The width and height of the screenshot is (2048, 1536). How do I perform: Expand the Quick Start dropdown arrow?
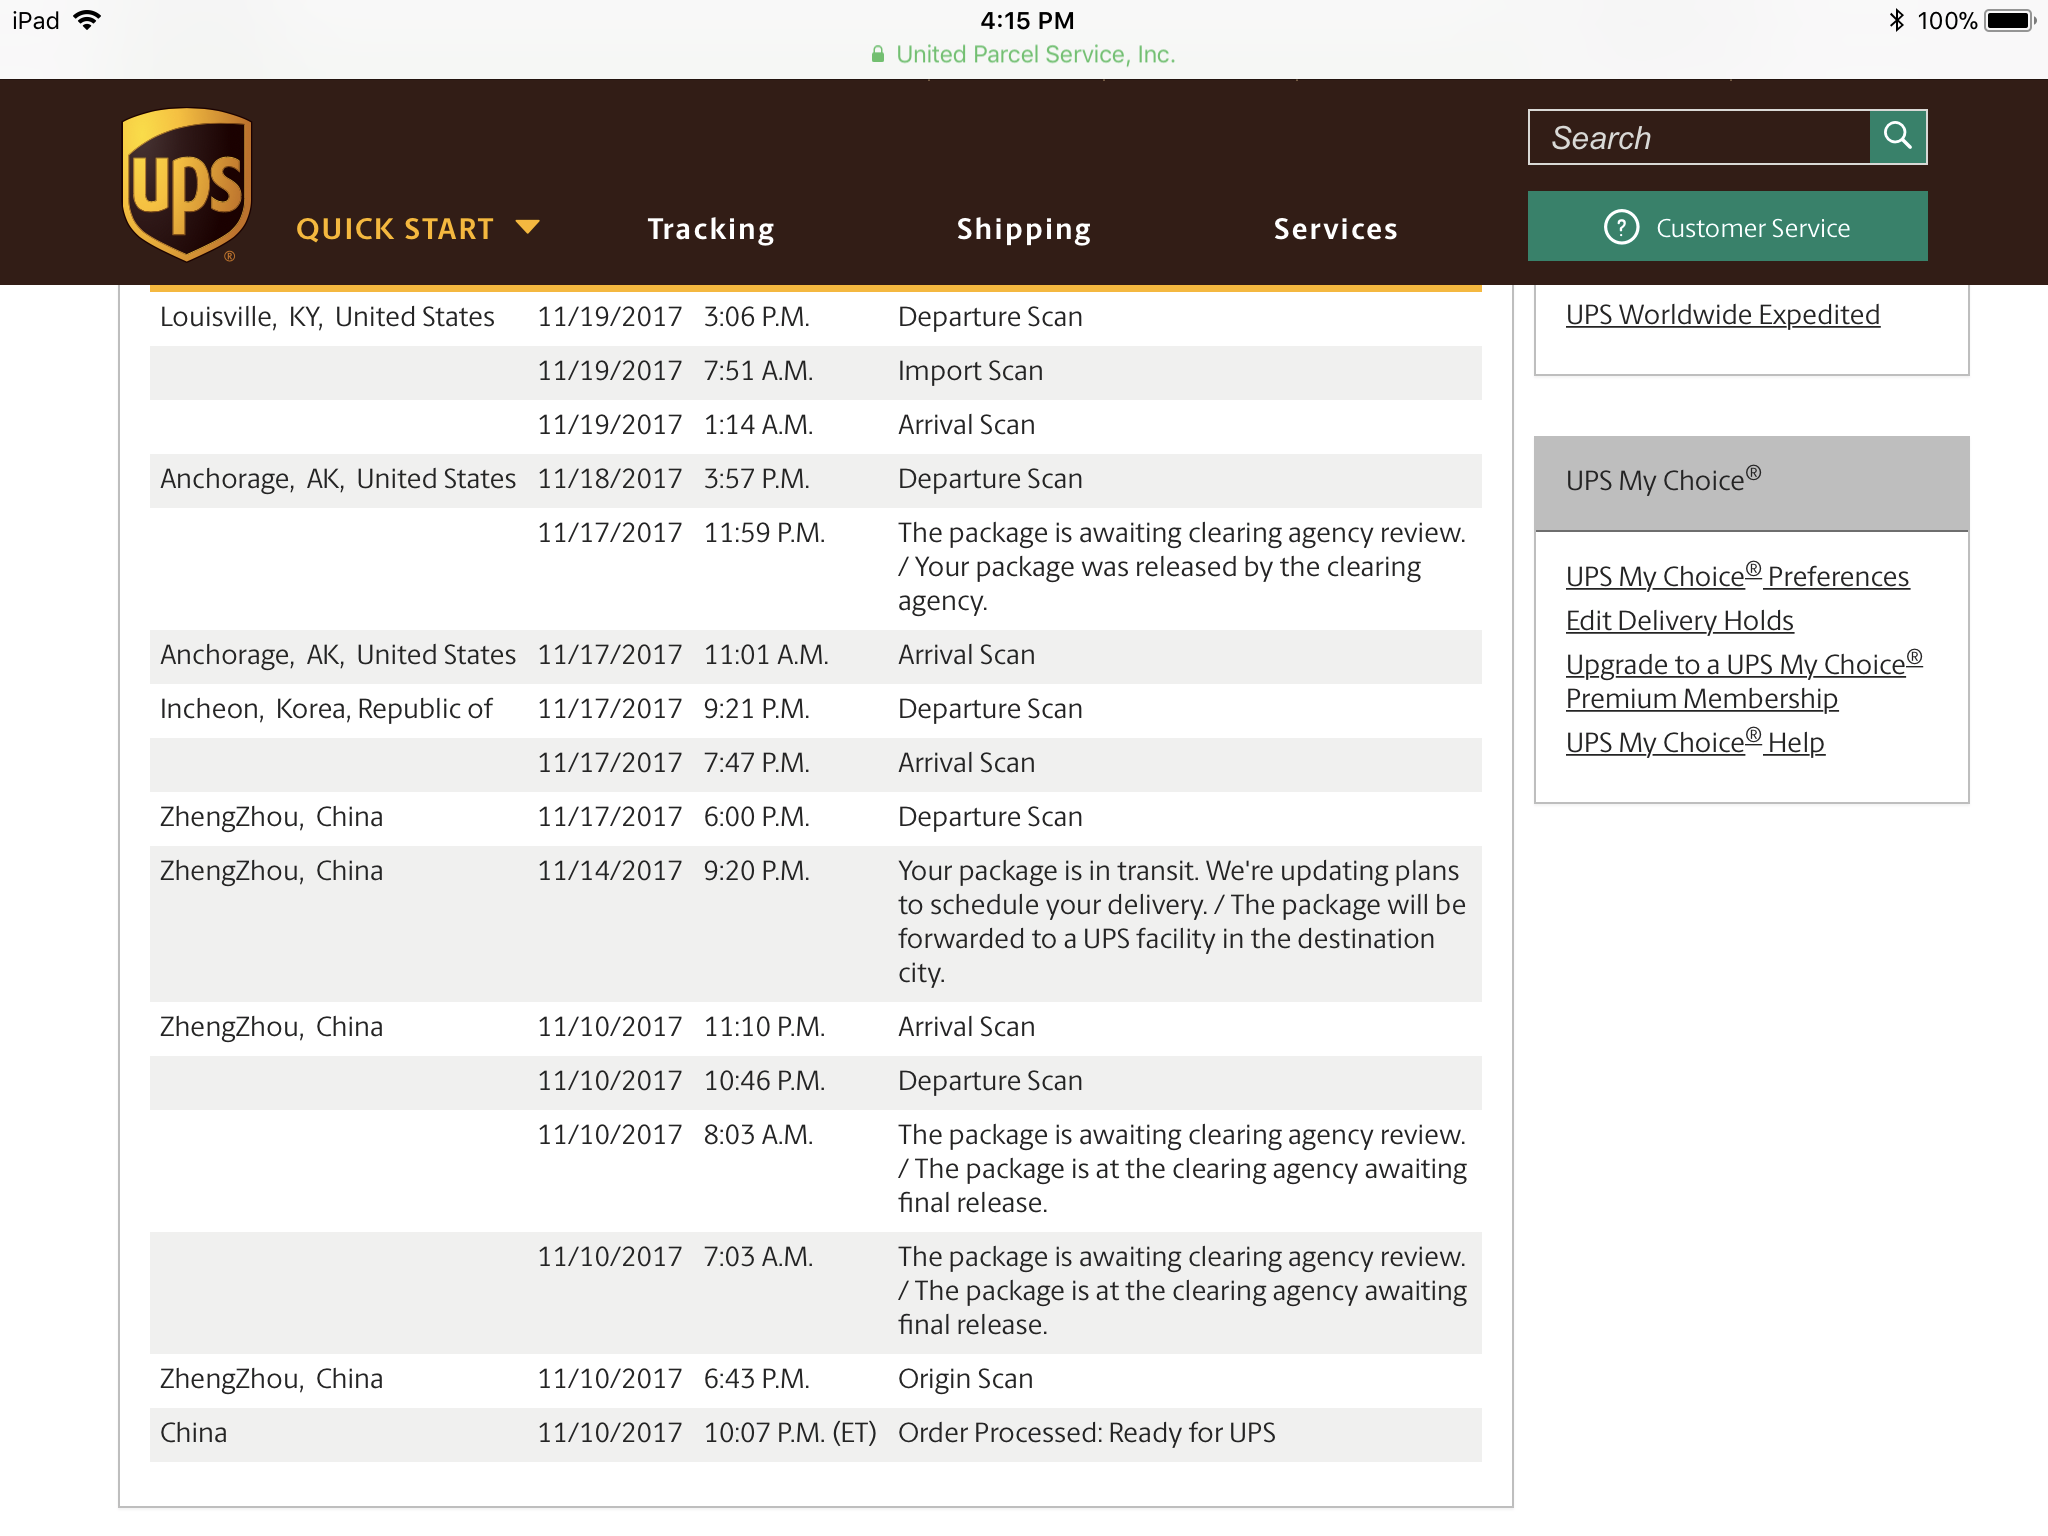click(x=527, y=227)
